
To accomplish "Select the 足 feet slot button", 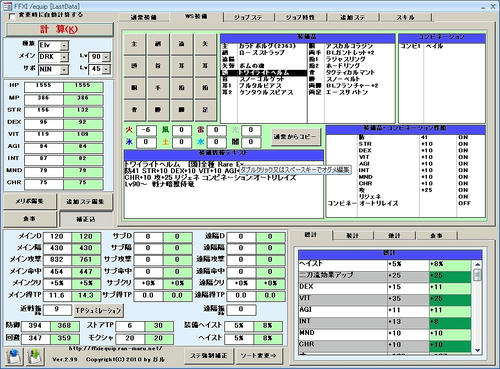I will [x=205, y=110].
